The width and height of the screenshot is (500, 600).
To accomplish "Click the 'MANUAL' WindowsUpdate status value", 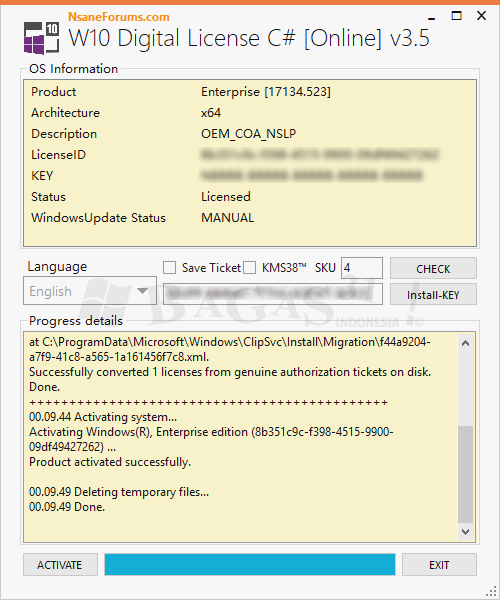I will coord(228,218).
